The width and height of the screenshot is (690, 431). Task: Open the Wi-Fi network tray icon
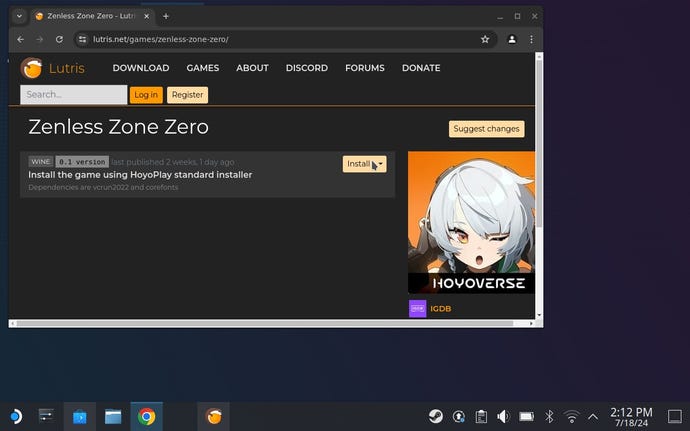[x=571, y=416]
